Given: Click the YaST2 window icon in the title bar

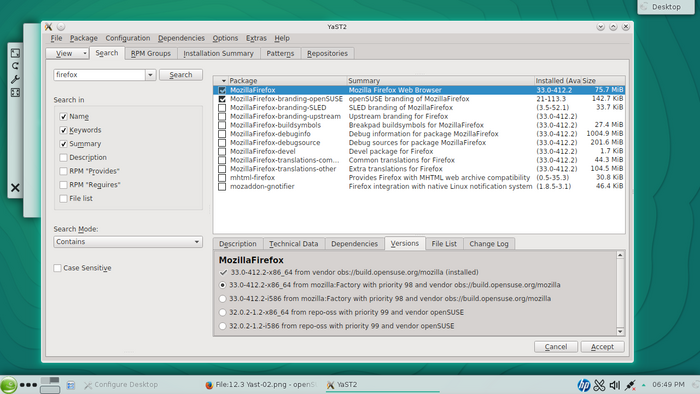Looking at the screenshot, I should point(48,27).
